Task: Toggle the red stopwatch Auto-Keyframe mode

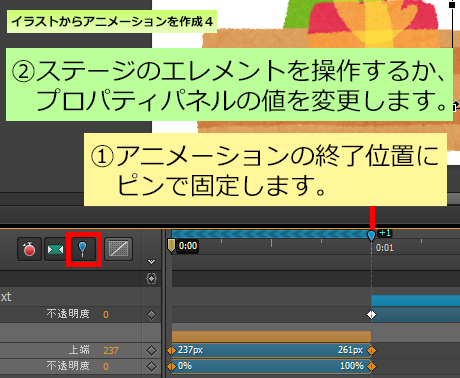Action: tap(29, 249)
